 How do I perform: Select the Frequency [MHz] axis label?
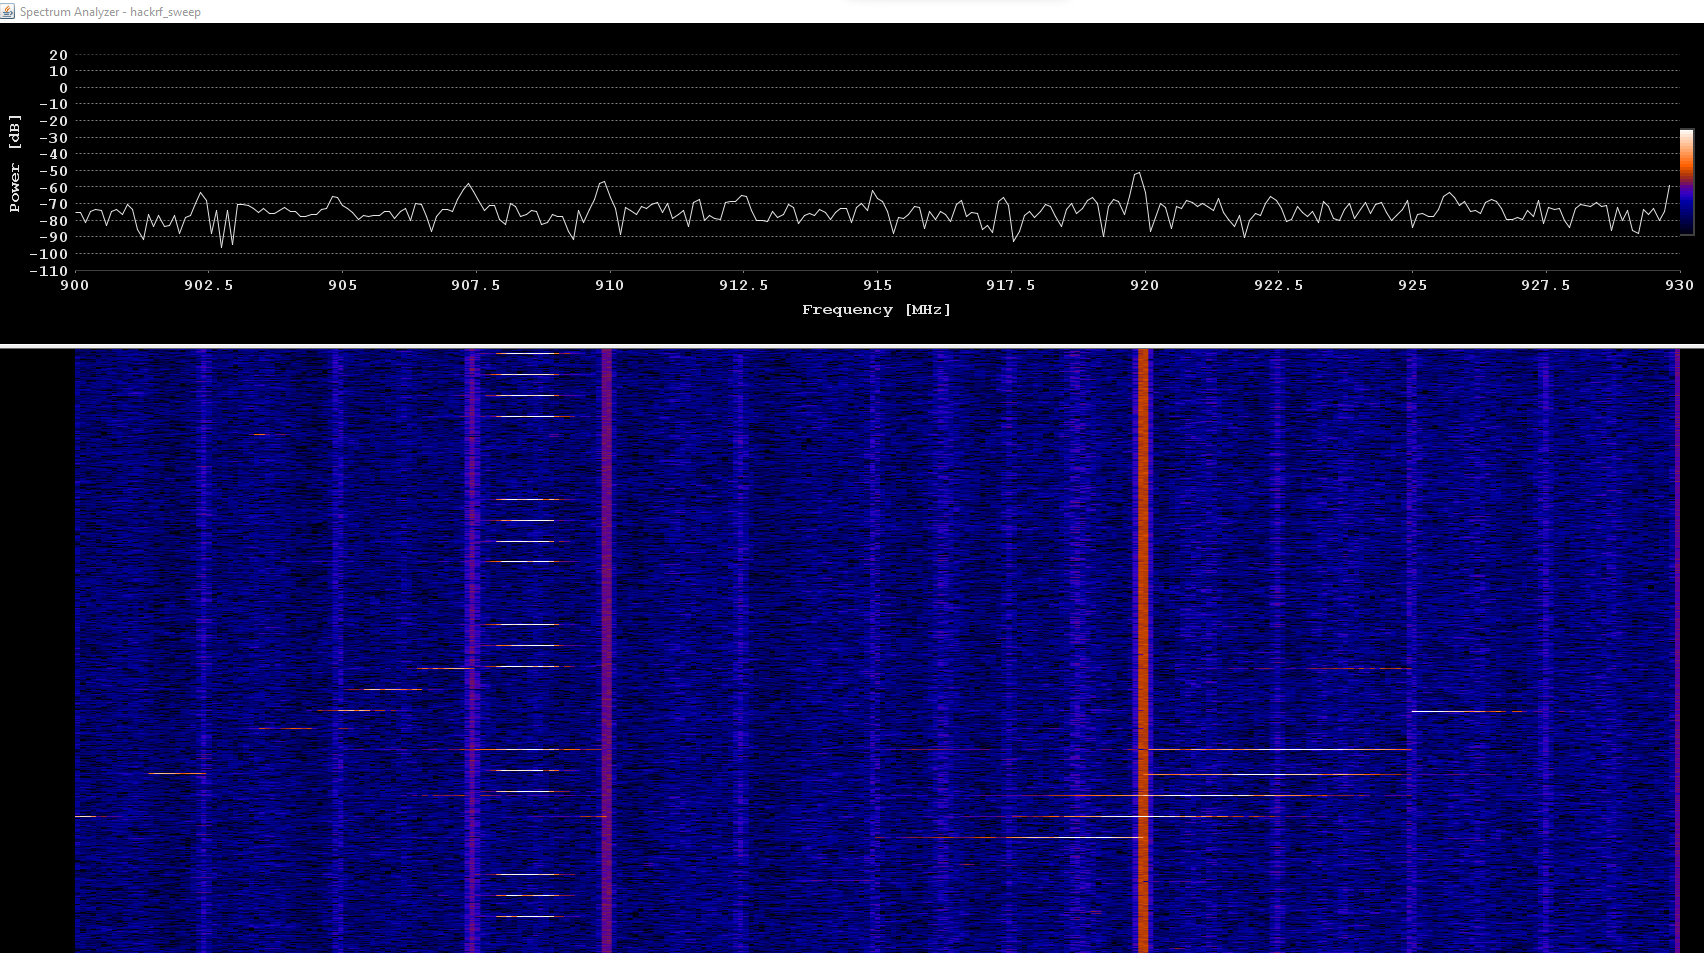point(877,310)
